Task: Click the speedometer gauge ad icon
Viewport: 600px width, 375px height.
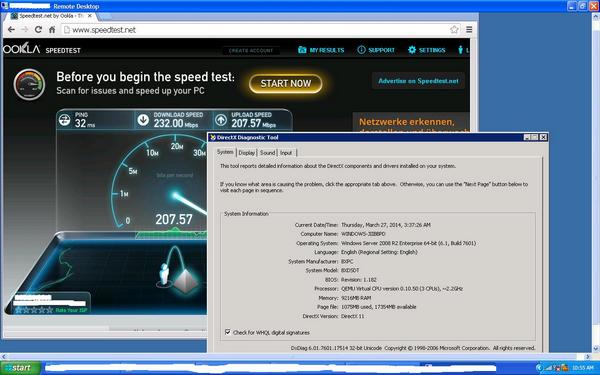Action: click(29, 84)
